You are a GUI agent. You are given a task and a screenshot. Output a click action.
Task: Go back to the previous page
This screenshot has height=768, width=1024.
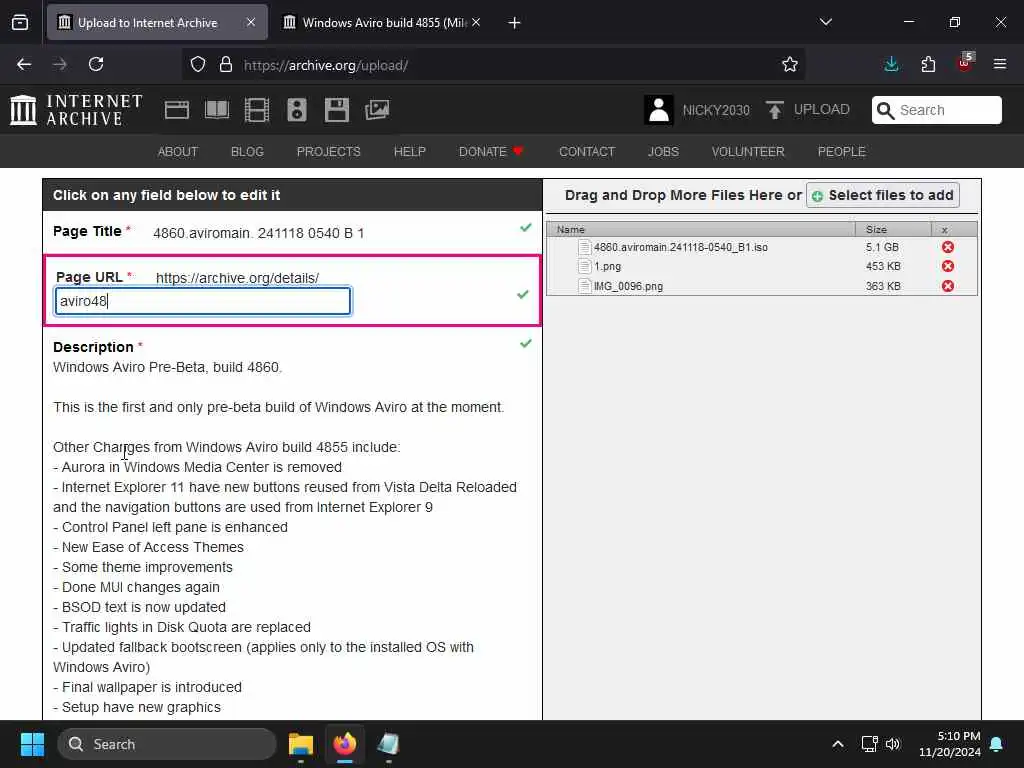pyautogui.click(x=24, y=64)
